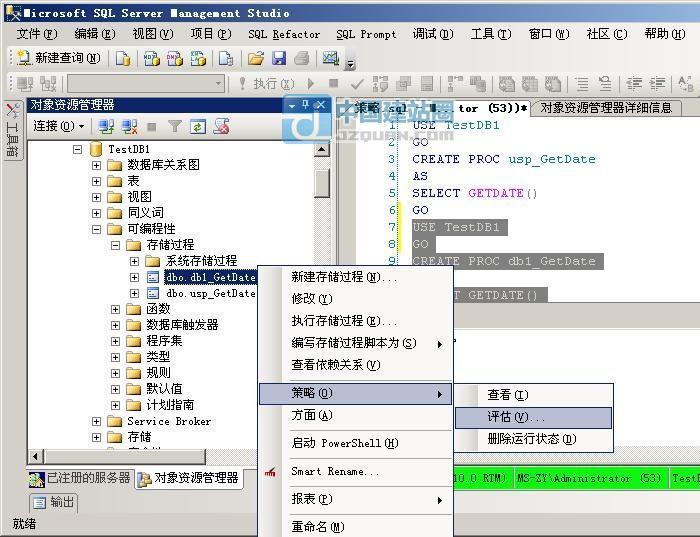Switch to the 已注册的服务器 tab
The image size is (700, 537).
(80, 479)
